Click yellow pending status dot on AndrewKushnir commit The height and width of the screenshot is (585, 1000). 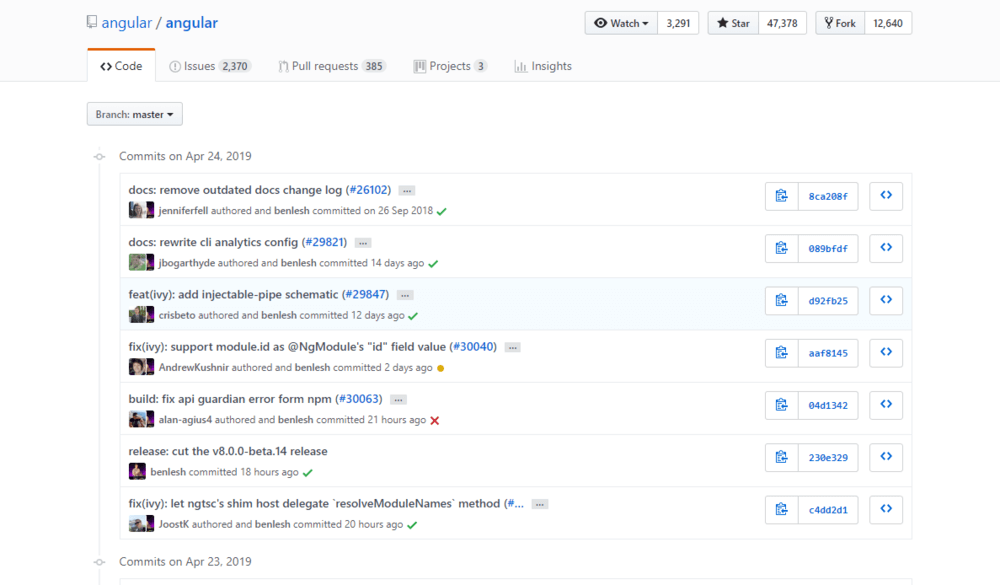(x=440, y=368)
